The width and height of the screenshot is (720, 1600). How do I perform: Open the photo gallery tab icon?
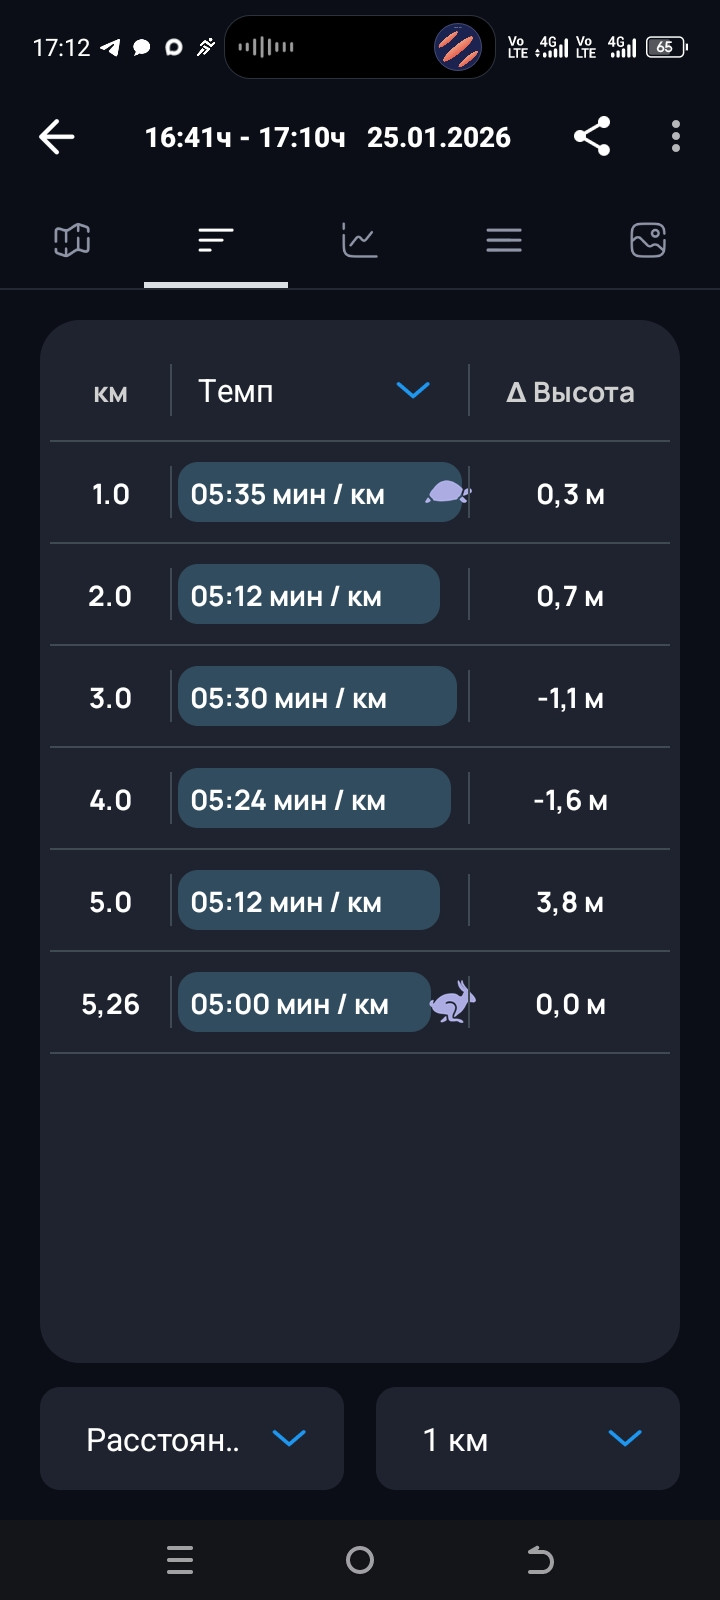pyautogui.click(x=648, y=240)
